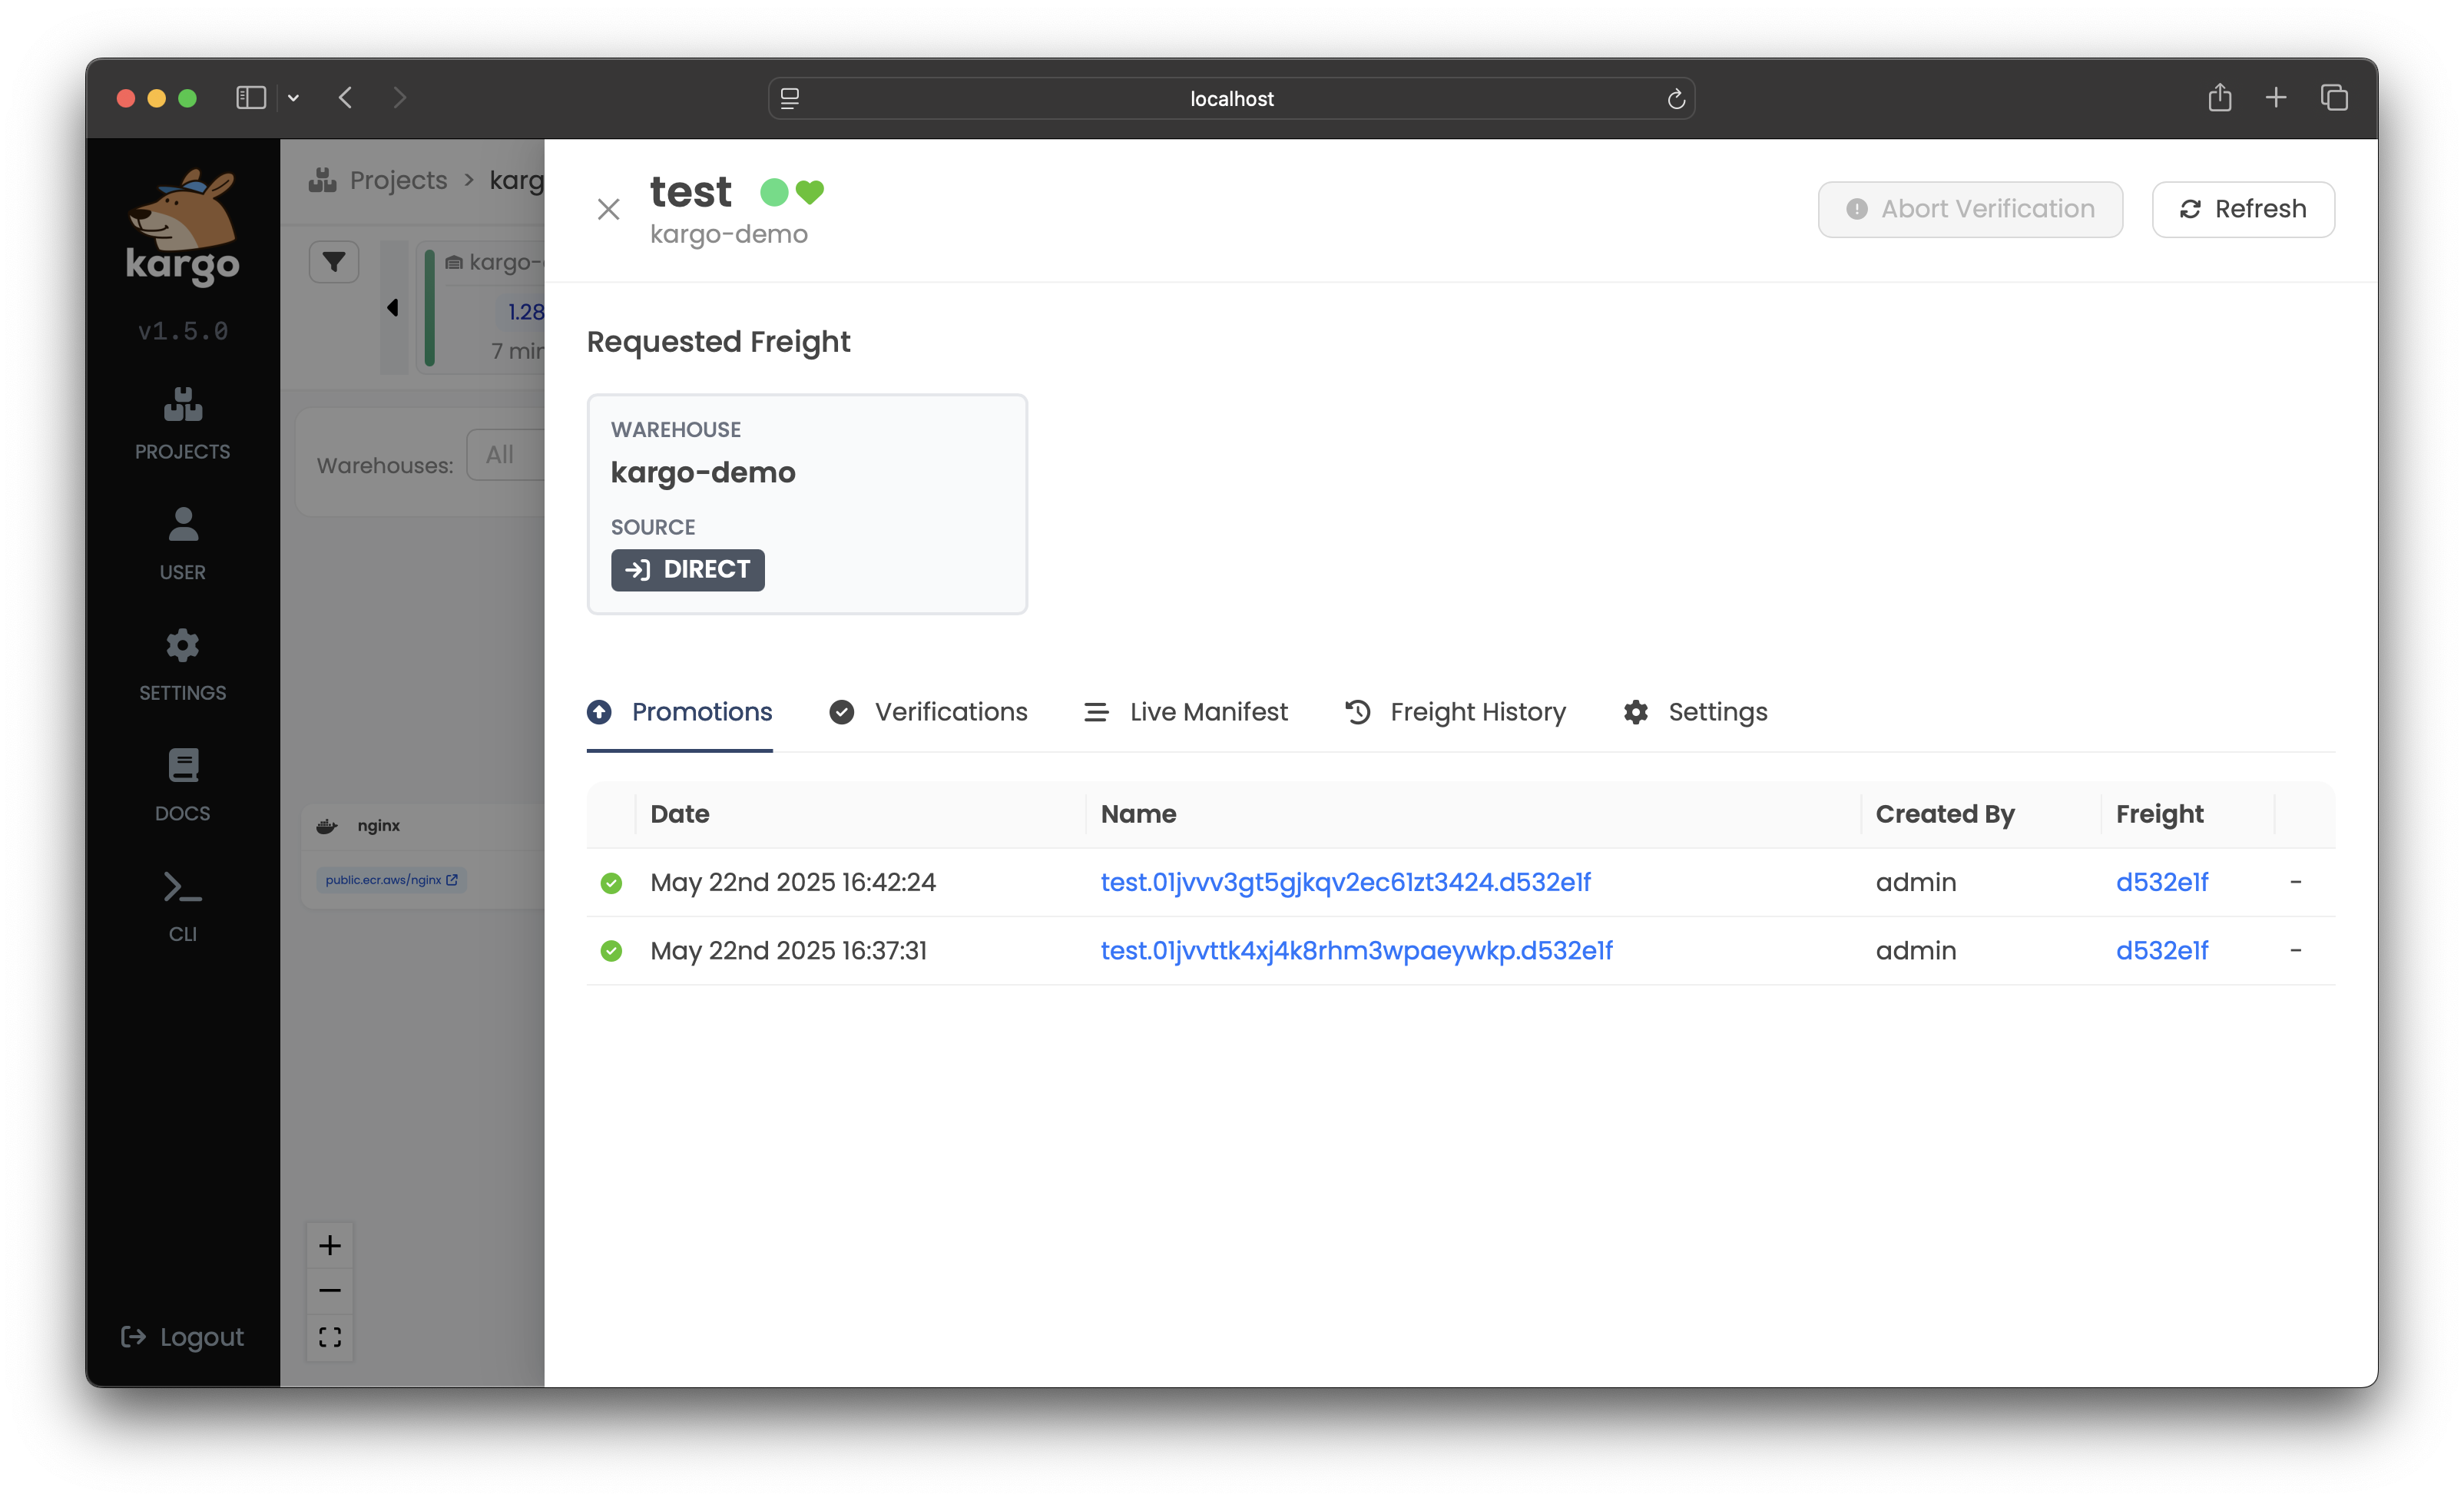Open the Docs sidebar icon
The height and width of the screenshot is (1501, 2464).
[x=182, y=785]
